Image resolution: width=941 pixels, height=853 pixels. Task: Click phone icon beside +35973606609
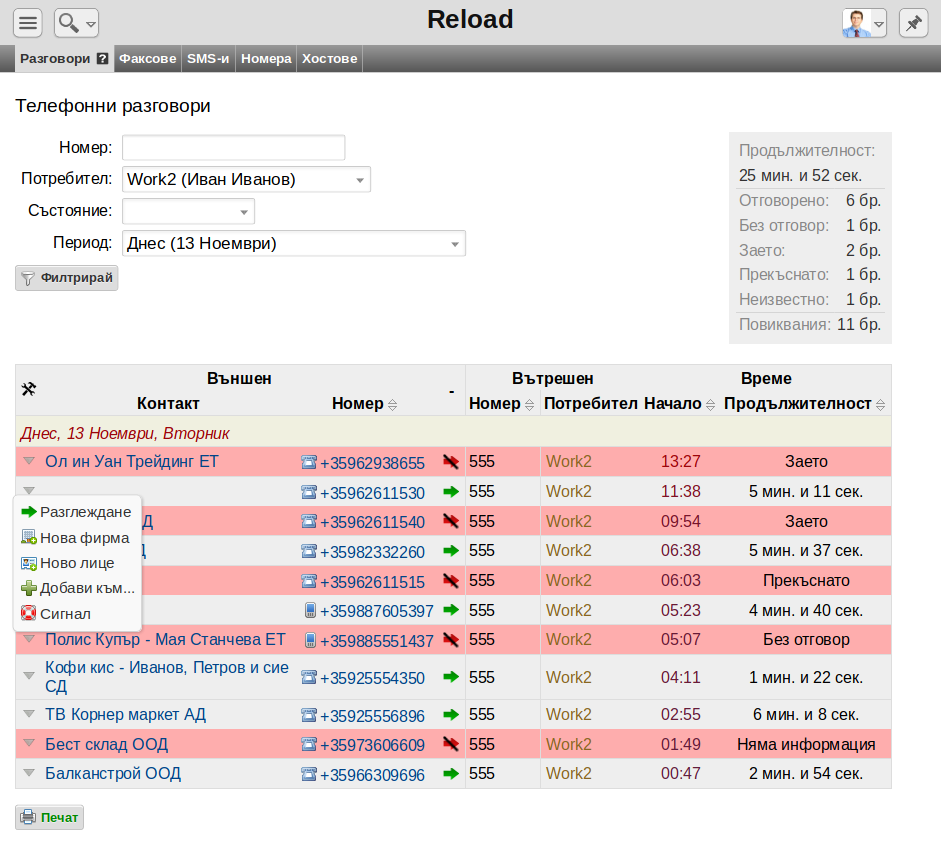click(308, 744)
